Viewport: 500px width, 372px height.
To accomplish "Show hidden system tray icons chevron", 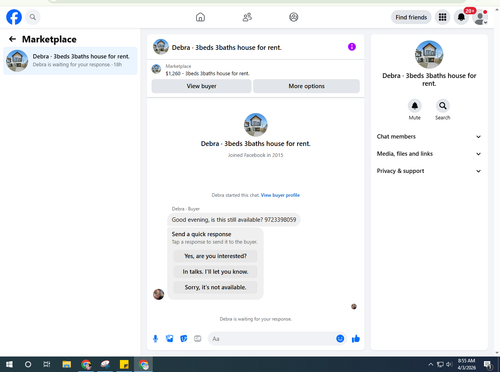I will 430,364.
